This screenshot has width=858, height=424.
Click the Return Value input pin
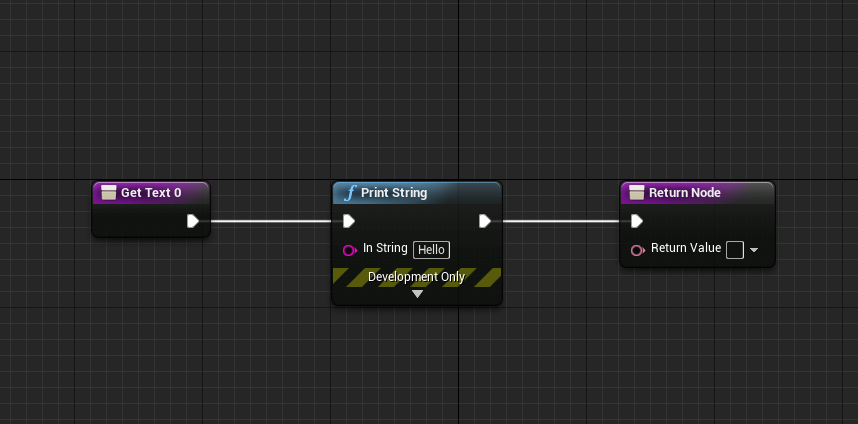pyautogui.click(x=637, y=251)
